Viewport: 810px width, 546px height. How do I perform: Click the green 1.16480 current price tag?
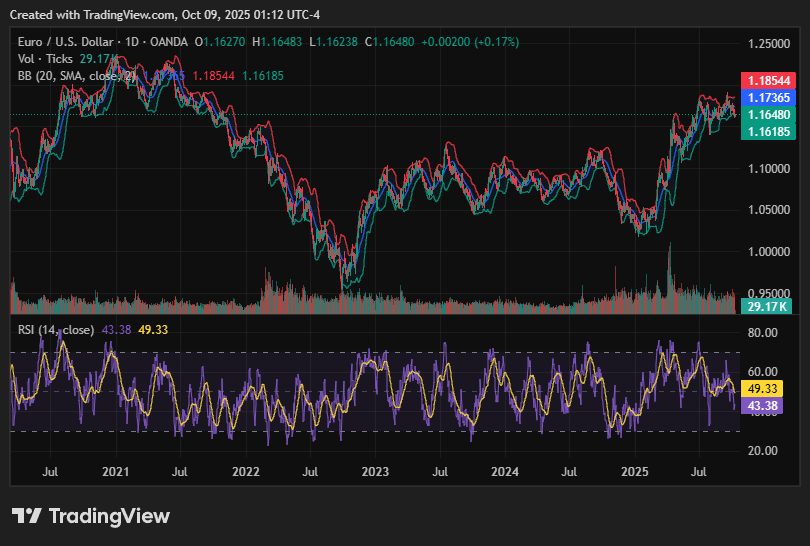pyautogui.click(x=767, y=115)
